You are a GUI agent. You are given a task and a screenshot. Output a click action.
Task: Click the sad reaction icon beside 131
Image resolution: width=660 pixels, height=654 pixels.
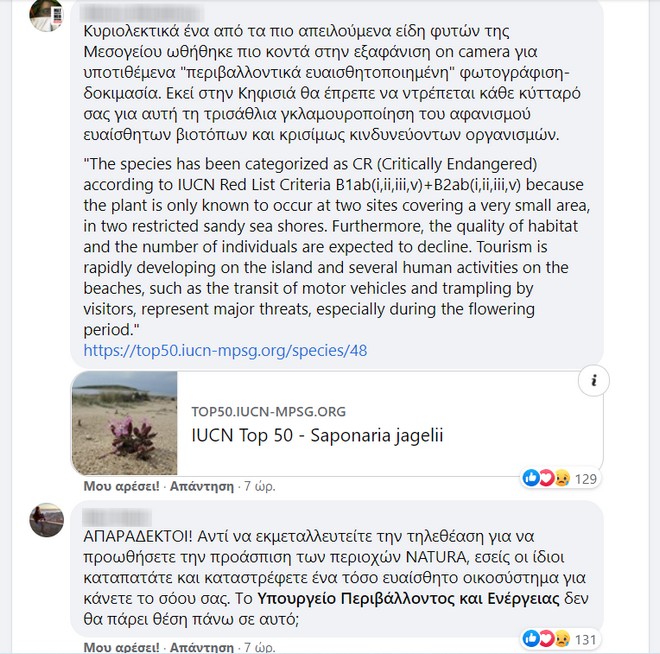pyautogui.click(x=562, y=639)
